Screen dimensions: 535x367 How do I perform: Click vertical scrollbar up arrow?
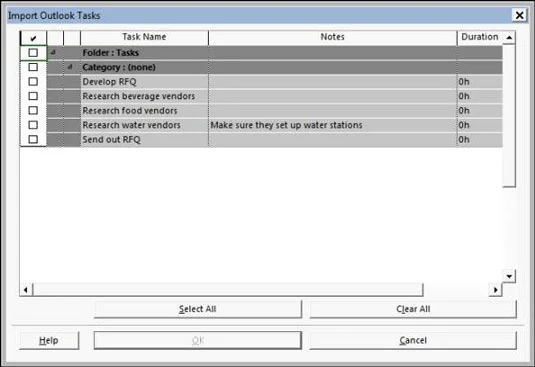[x=509, y=38]
